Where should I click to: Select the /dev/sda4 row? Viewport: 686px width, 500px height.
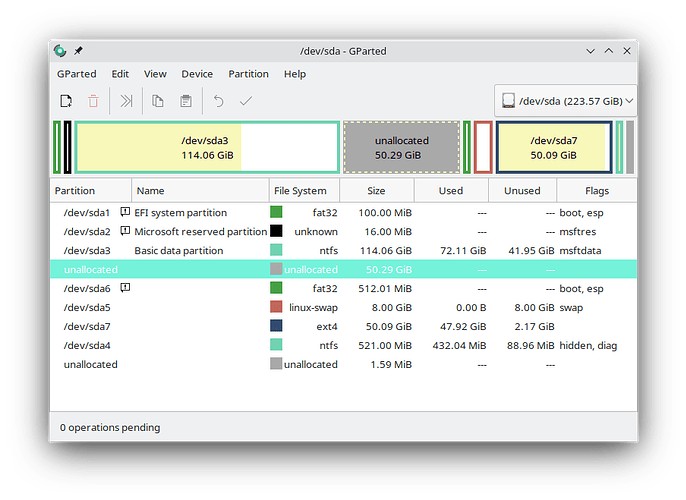coord(343,346)
